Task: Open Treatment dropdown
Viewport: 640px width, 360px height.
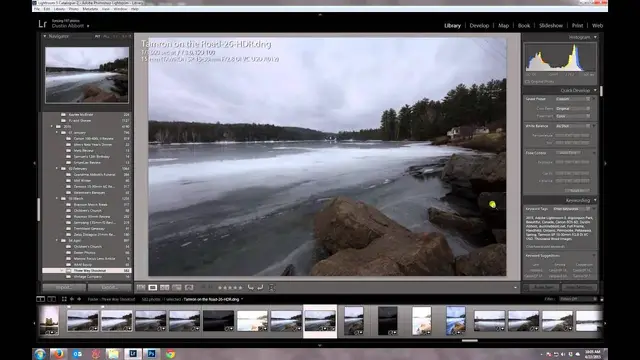Action: (573, 116)
